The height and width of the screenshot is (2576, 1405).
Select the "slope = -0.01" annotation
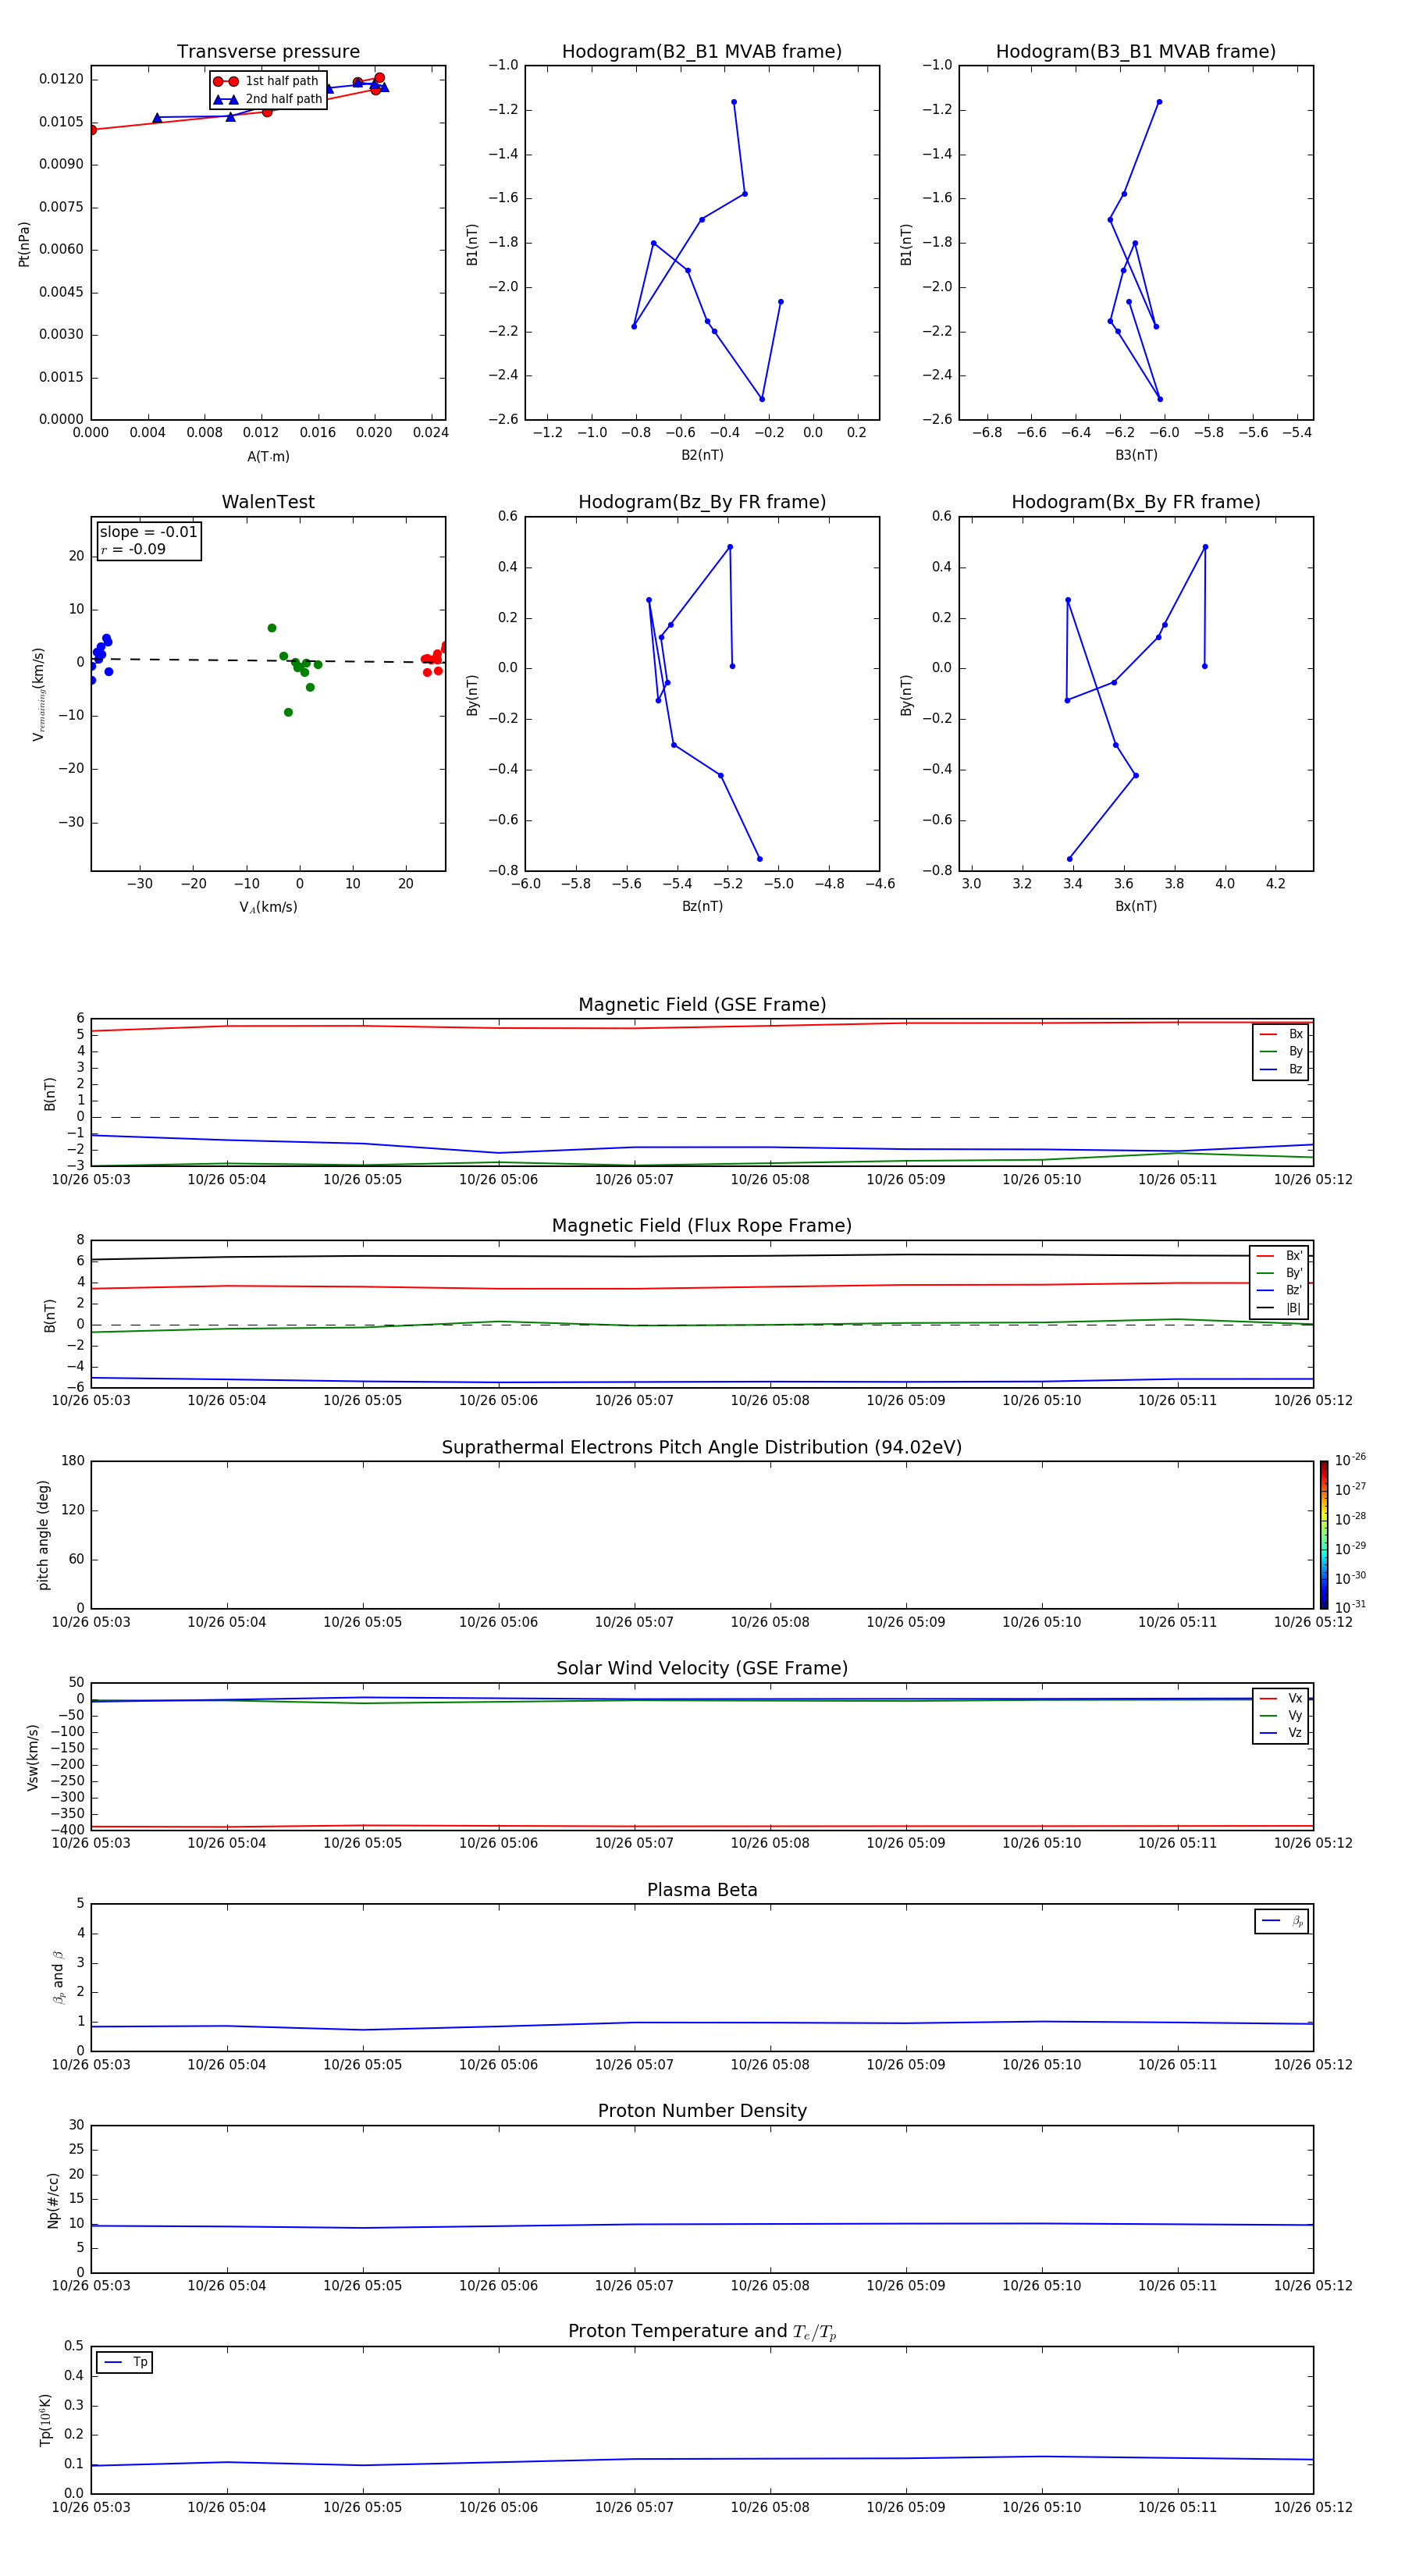point(148,532)
